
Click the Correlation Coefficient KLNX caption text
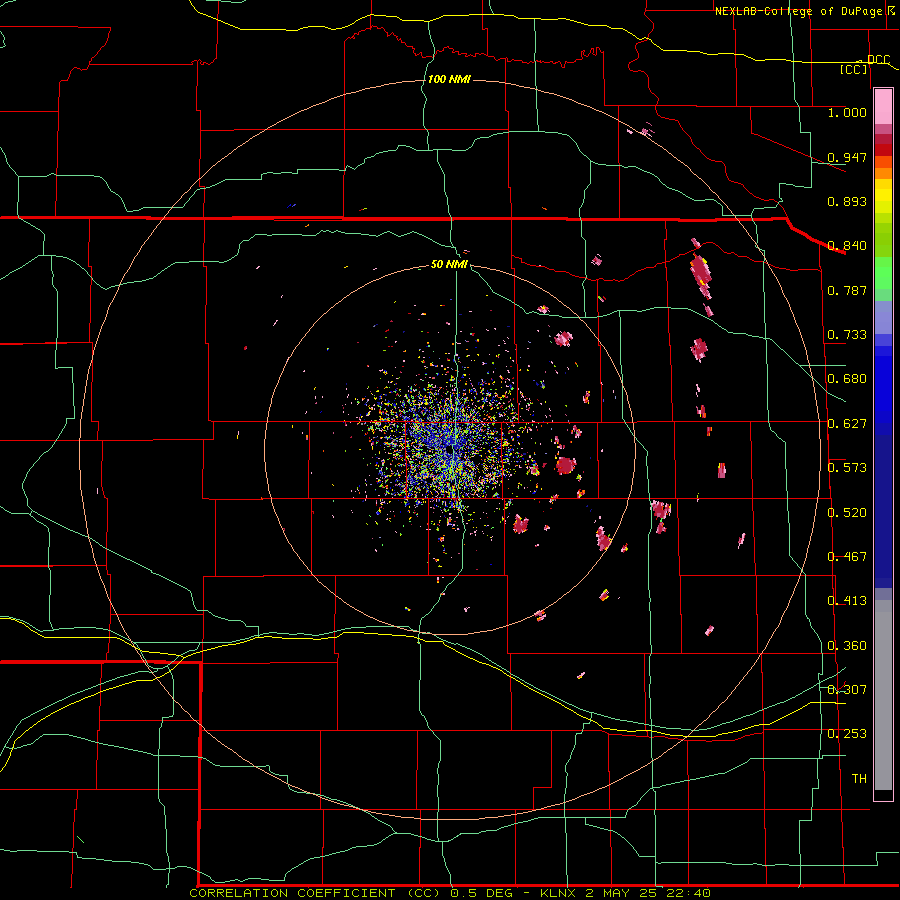tap(450, 893)
